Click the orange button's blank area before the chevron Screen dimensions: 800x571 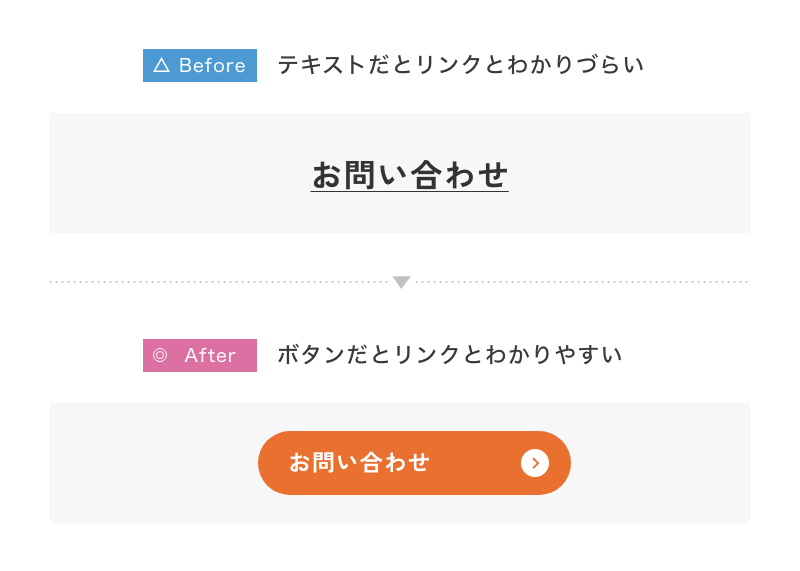474,463
